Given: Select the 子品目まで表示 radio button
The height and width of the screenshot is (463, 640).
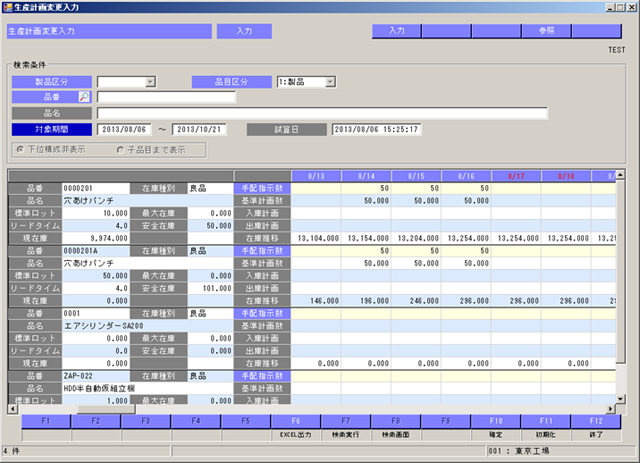Looking at the screenshot, I should tap(120, 150).
